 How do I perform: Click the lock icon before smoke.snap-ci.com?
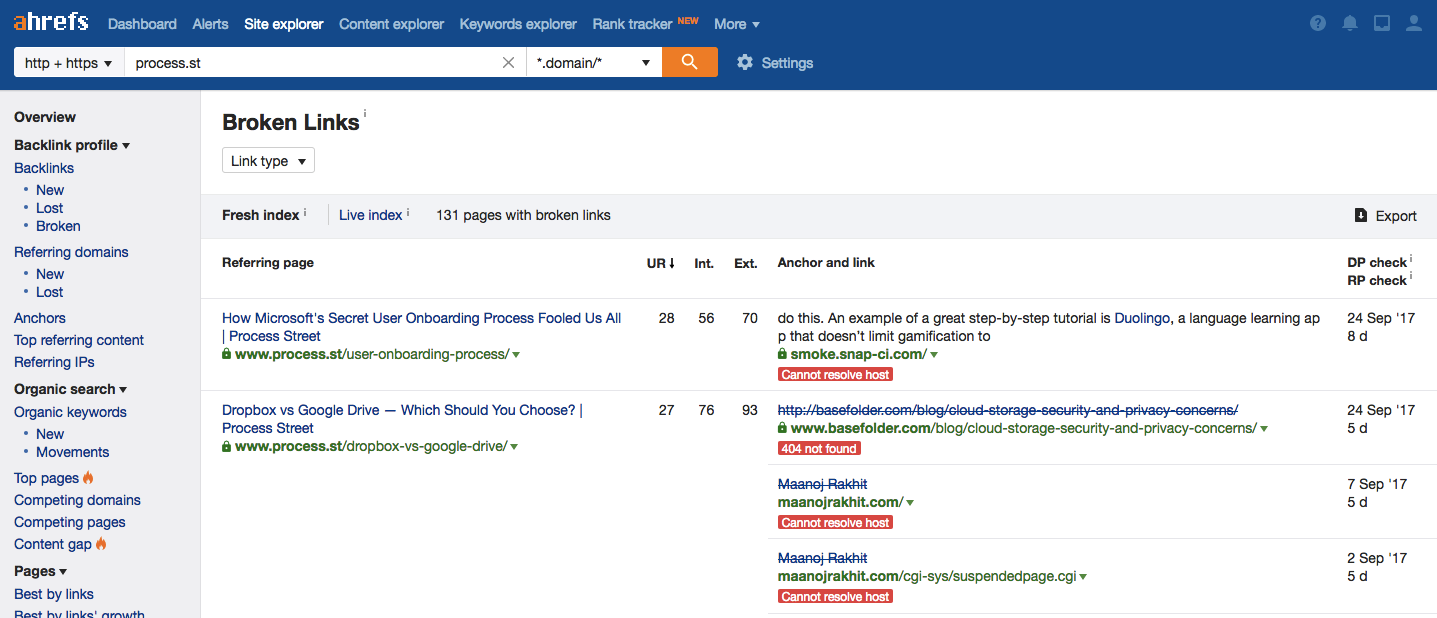[x=783, y=354]
